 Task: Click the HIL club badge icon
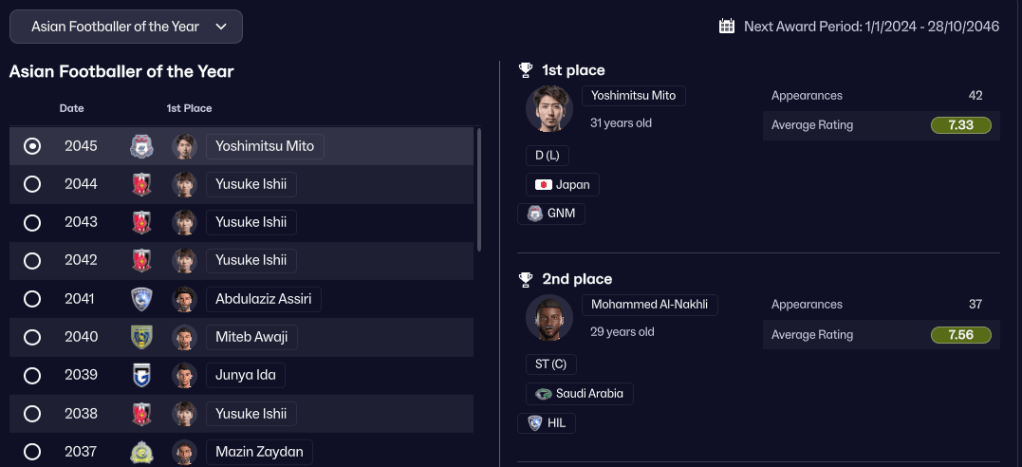pyautogui.click(x=535, y=423)
